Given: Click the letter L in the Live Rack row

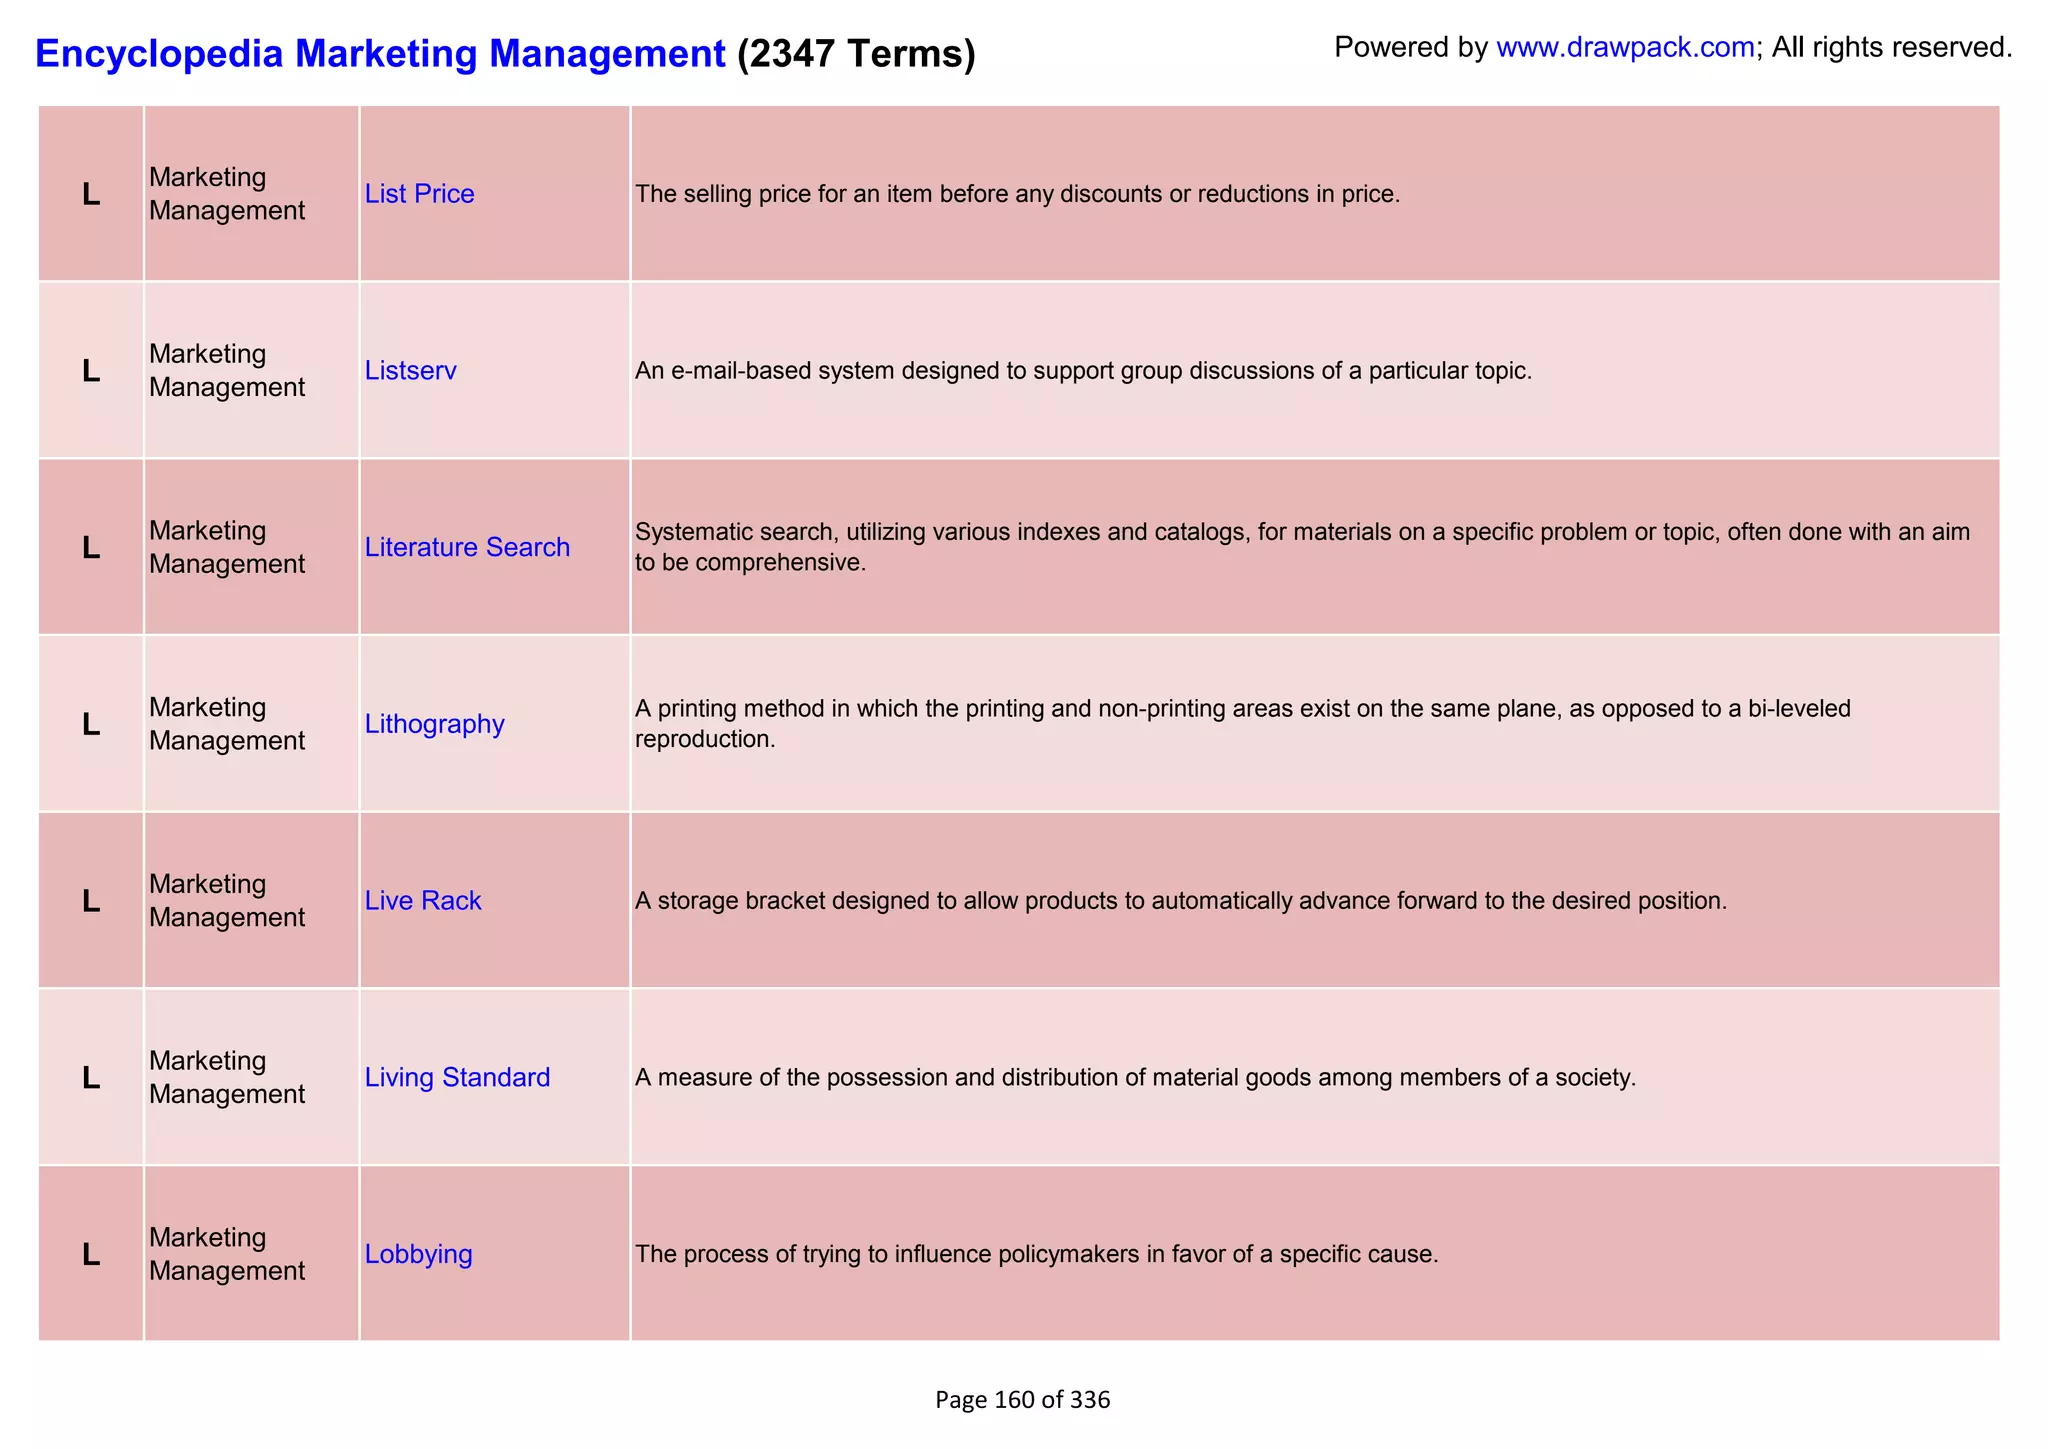Looking at the screenshot, I should (x=91, y=901).
